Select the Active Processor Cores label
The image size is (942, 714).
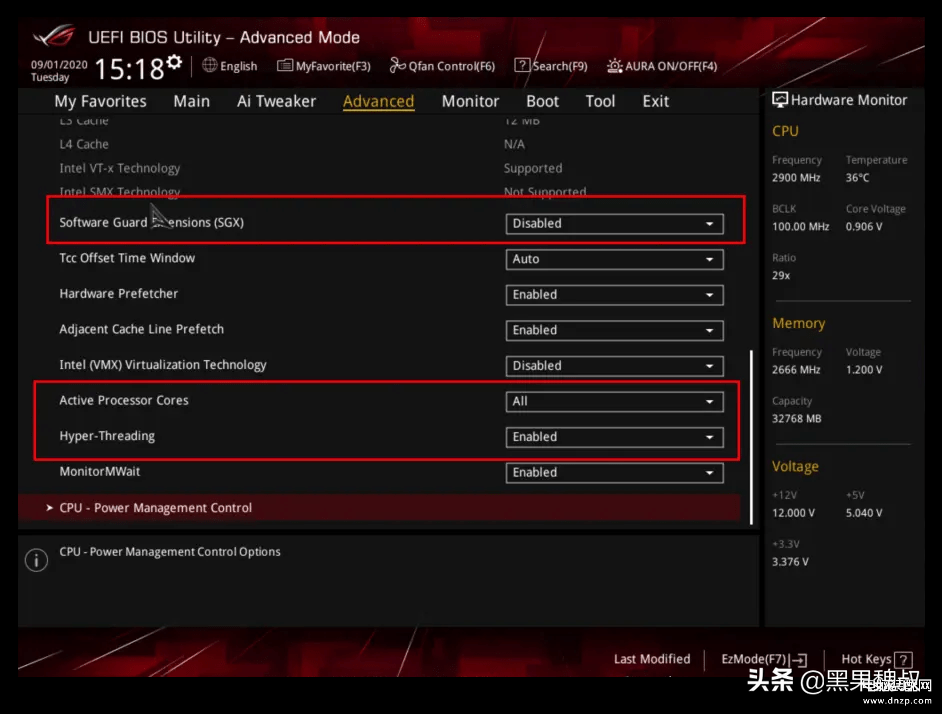point(124,400)
